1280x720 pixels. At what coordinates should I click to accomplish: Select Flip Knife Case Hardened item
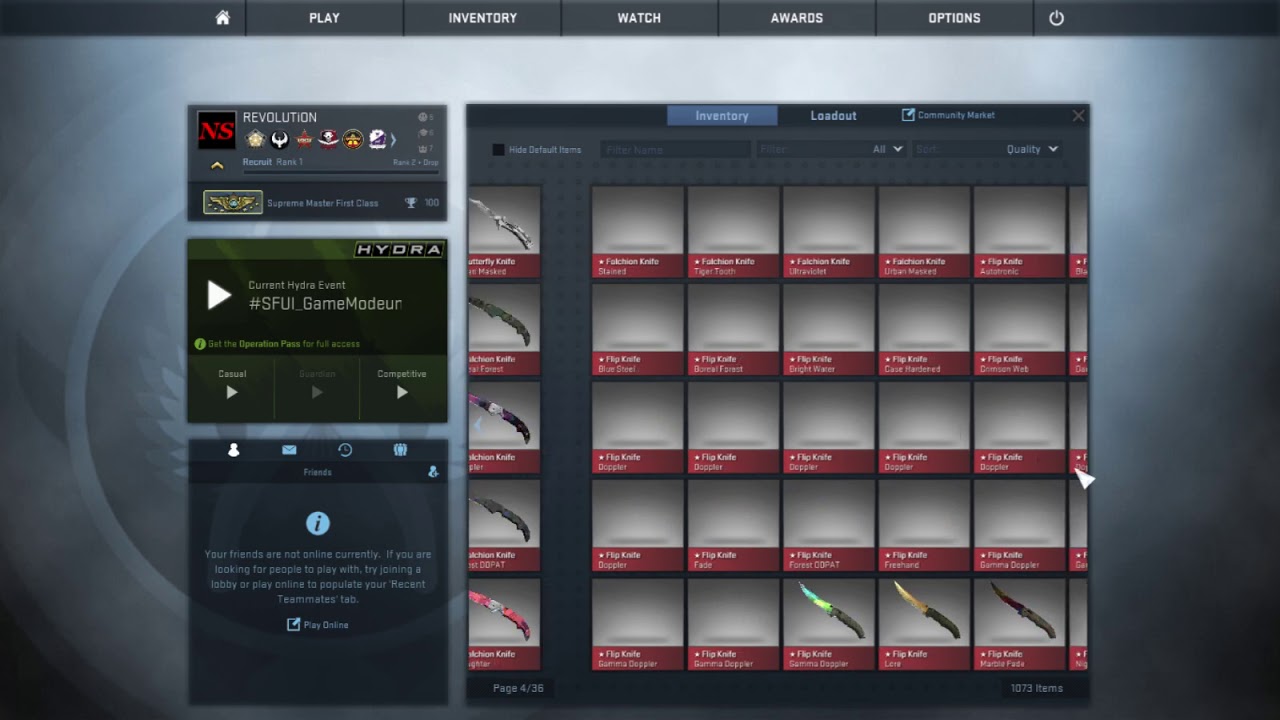pyautogui.click(x=924, y=329)
